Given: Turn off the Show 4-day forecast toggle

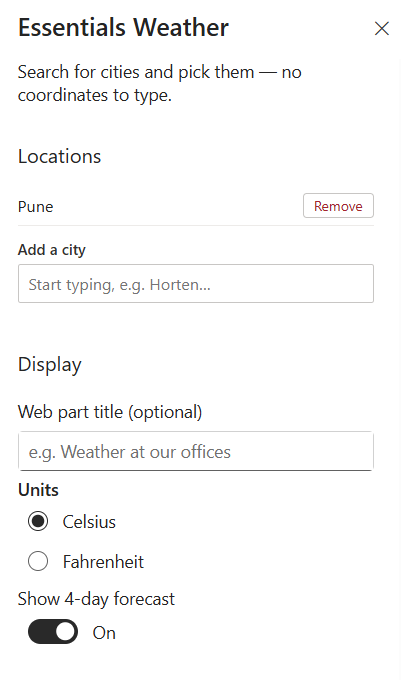Looking at the screenshot, I should click(53, 632).
